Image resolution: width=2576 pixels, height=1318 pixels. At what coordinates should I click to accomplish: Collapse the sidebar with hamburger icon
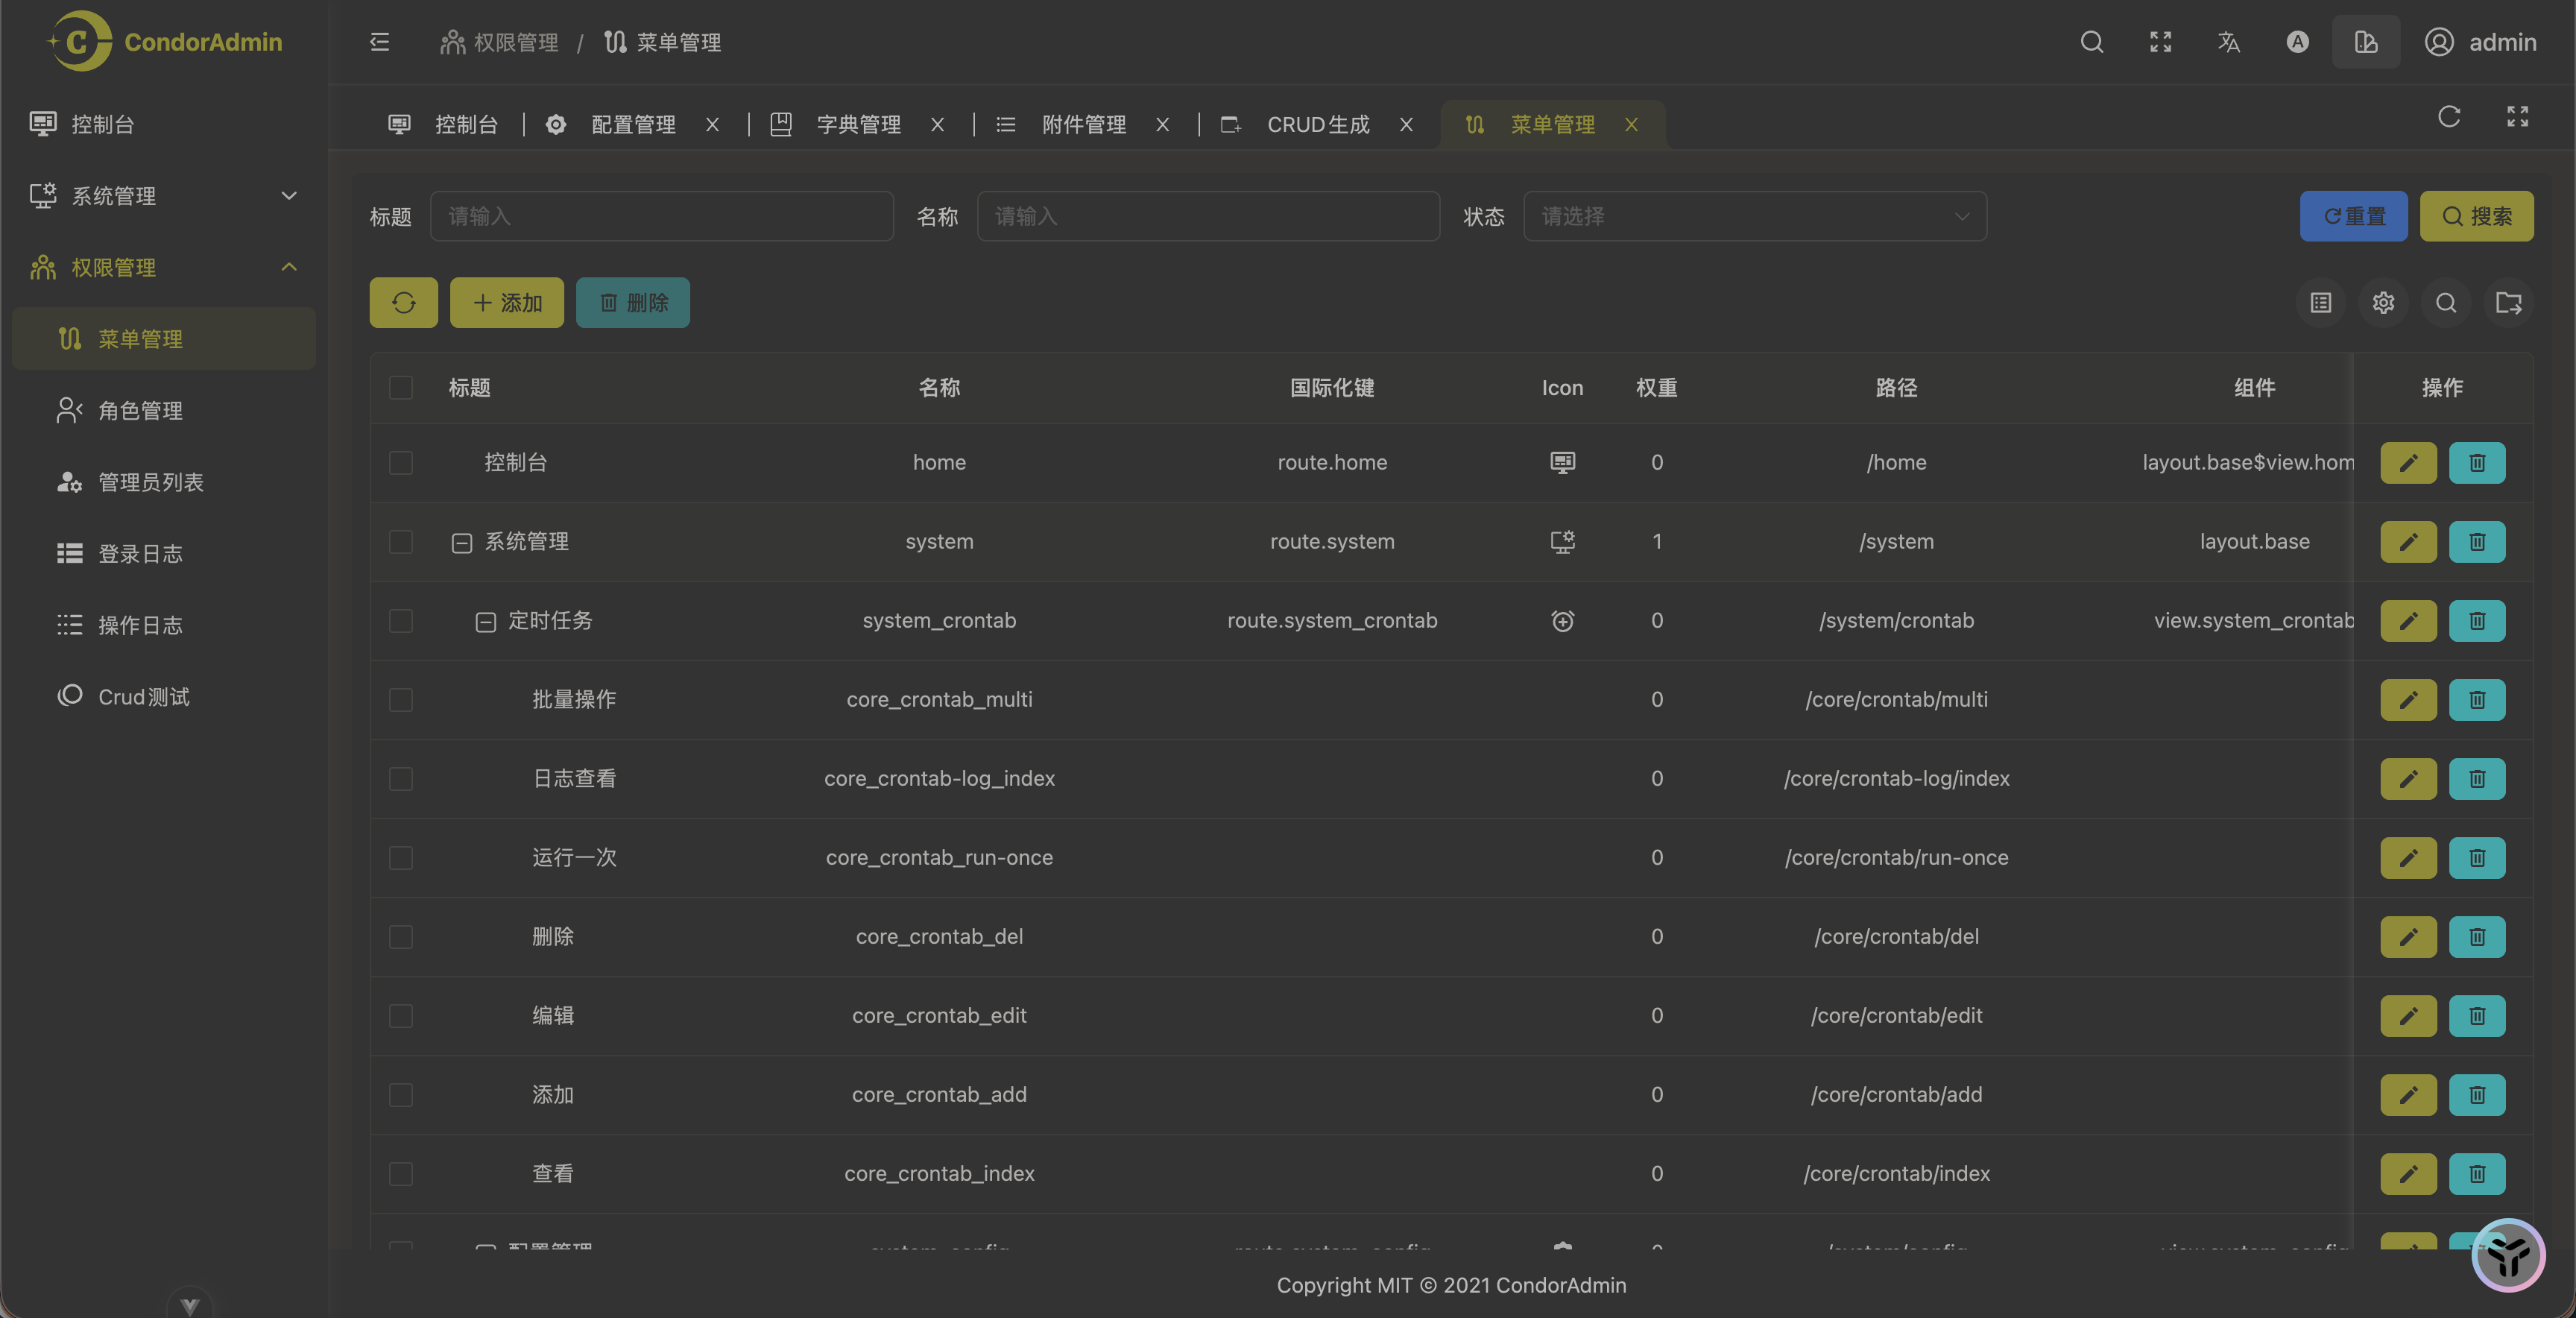tap(379, 42)
